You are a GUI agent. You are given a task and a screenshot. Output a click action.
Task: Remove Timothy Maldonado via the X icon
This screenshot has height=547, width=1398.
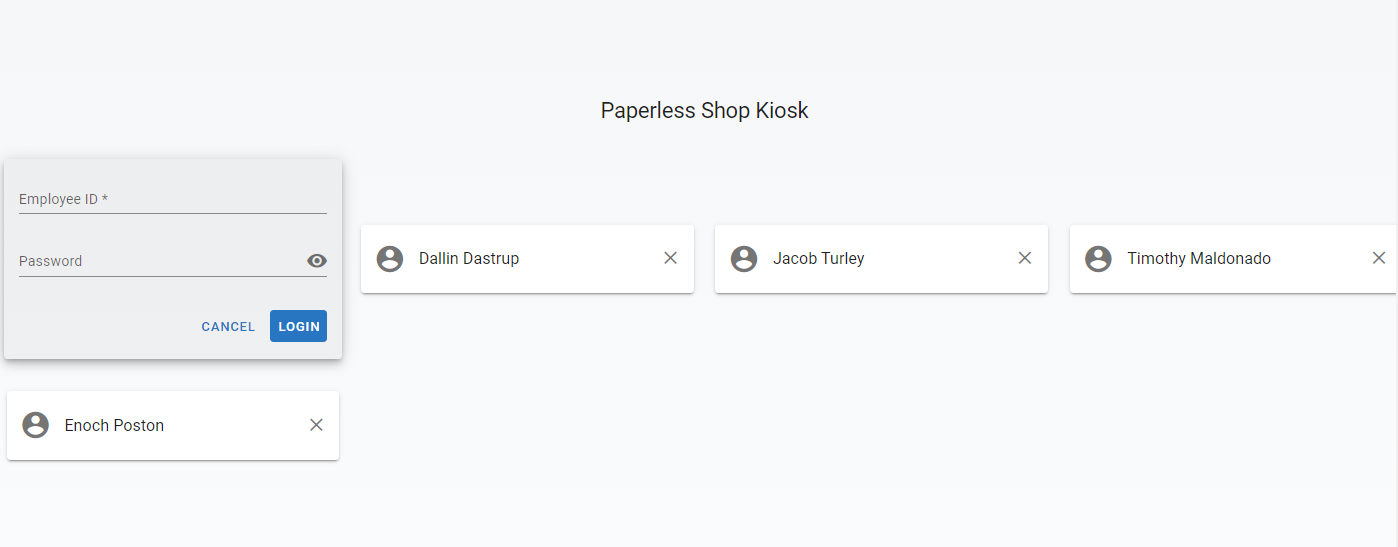(x=1379, y=258)
